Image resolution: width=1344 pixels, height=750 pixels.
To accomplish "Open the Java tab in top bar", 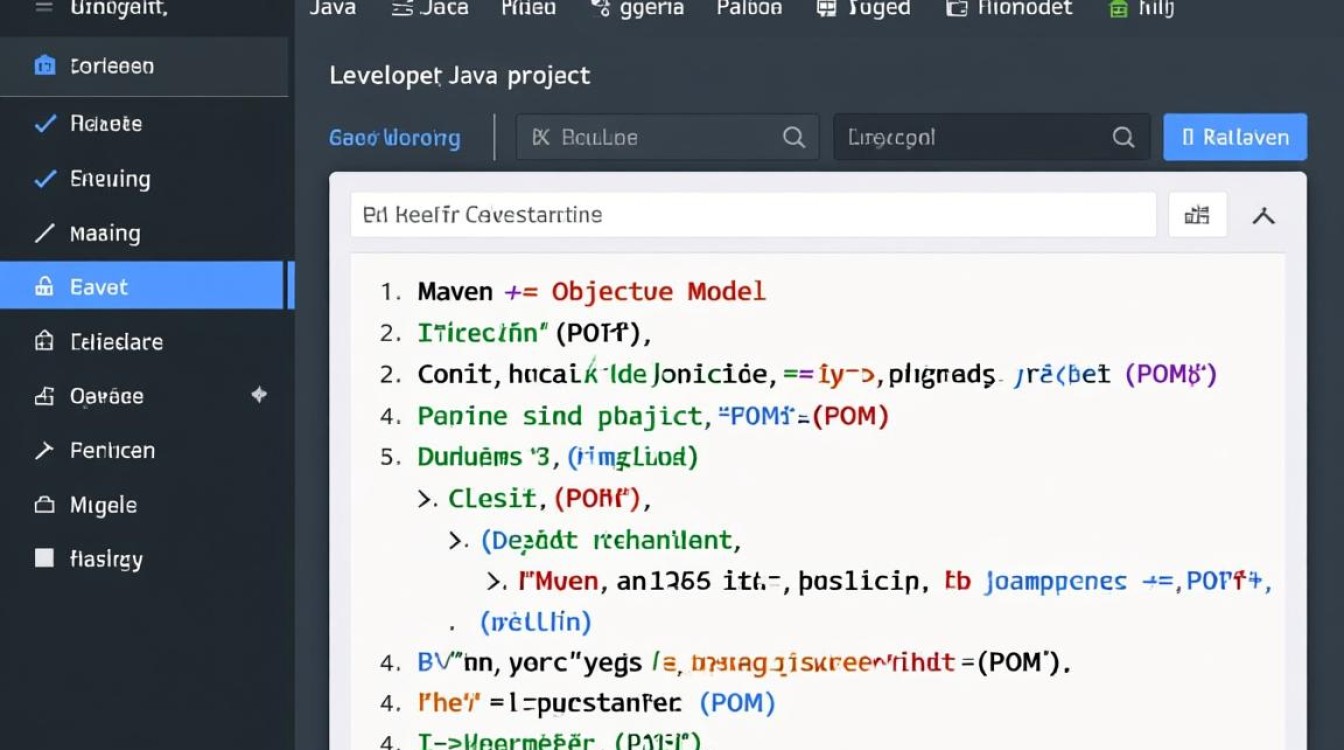I will point(333,9).
